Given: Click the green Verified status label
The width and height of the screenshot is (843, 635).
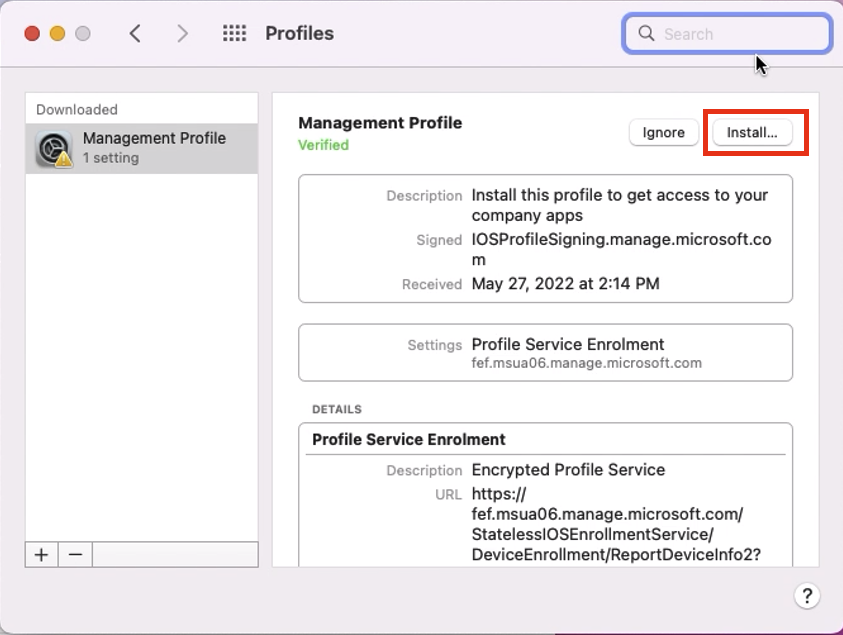Looking at the screenshot, I should click(x=323, y=145).
